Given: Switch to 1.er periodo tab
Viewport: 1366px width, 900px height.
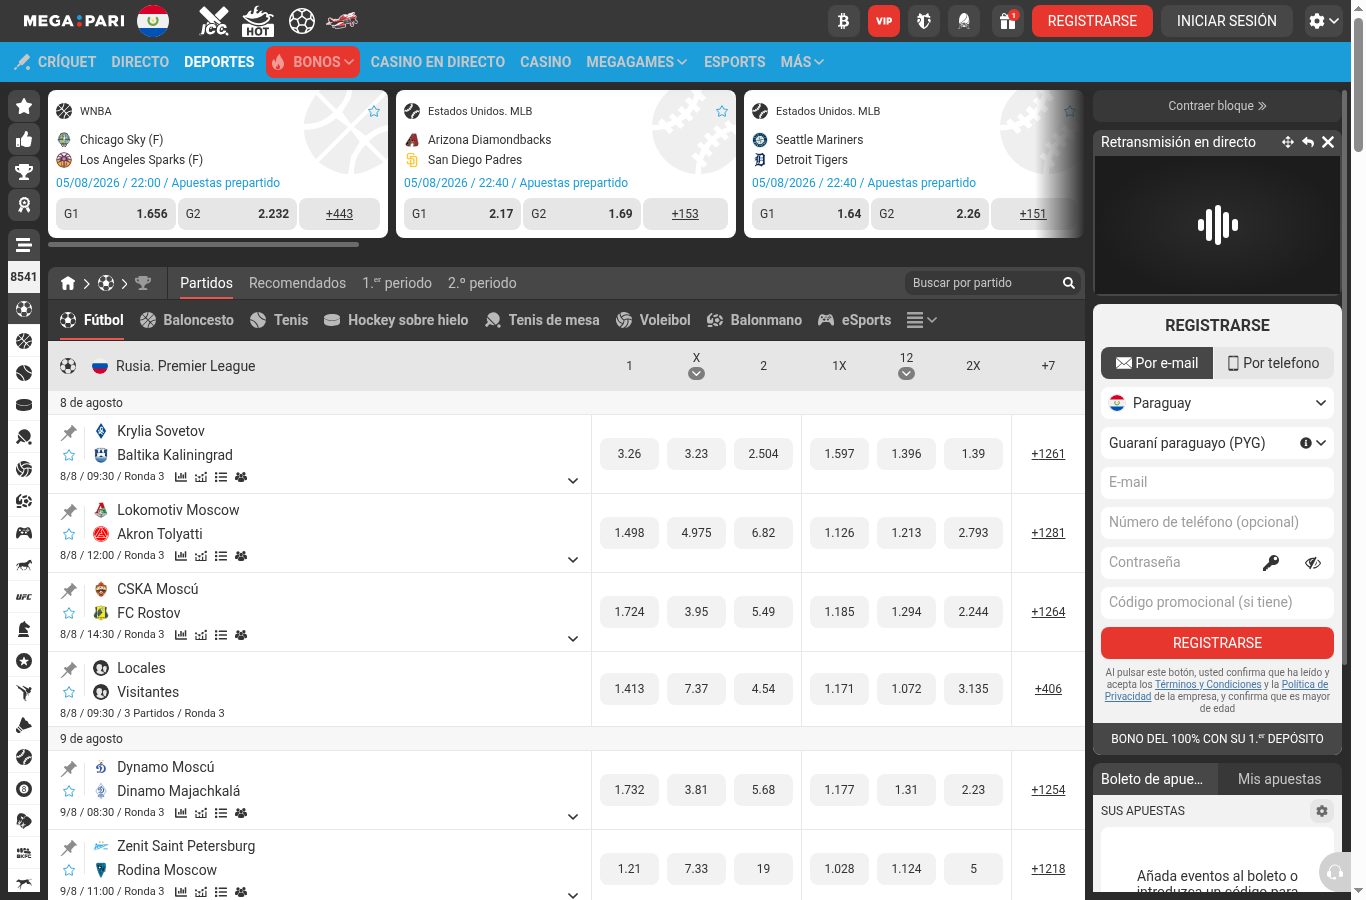Looking at the screenshot, I should point(397,283).
